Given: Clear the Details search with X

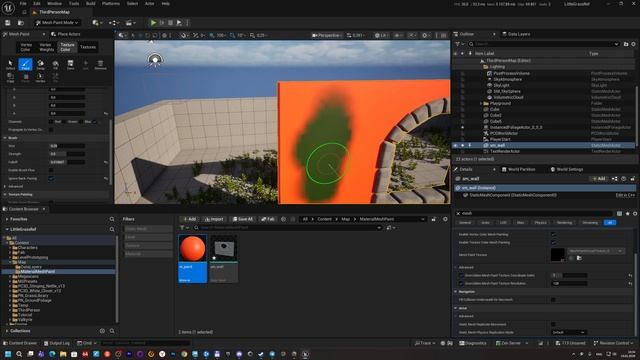Looking at the screenshot, I should 458,213.
